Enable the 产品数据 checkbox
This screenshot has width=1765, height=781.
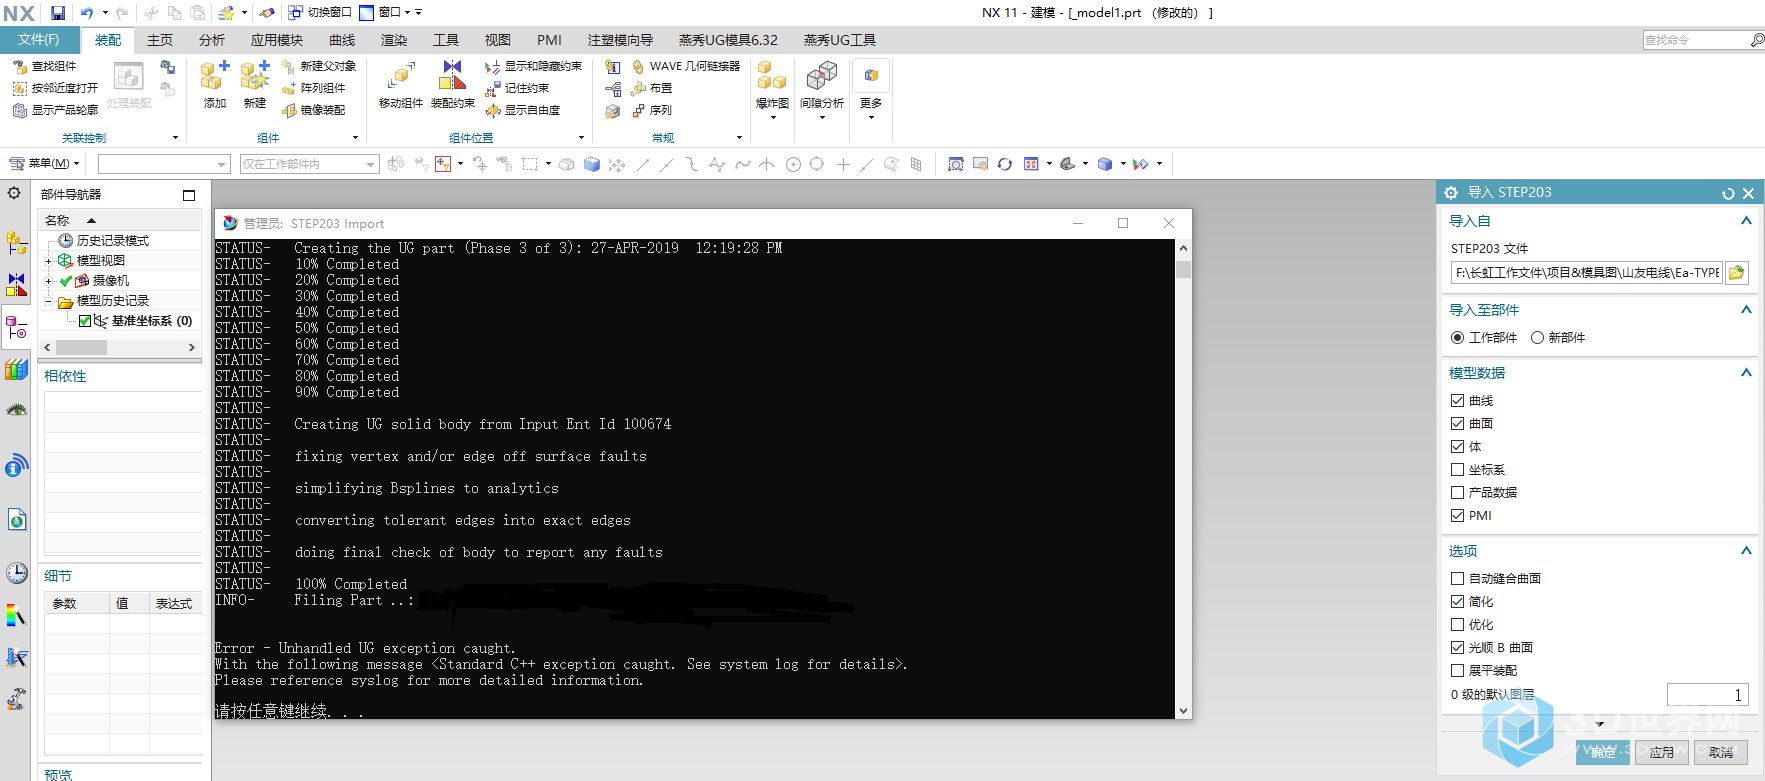1457,492
